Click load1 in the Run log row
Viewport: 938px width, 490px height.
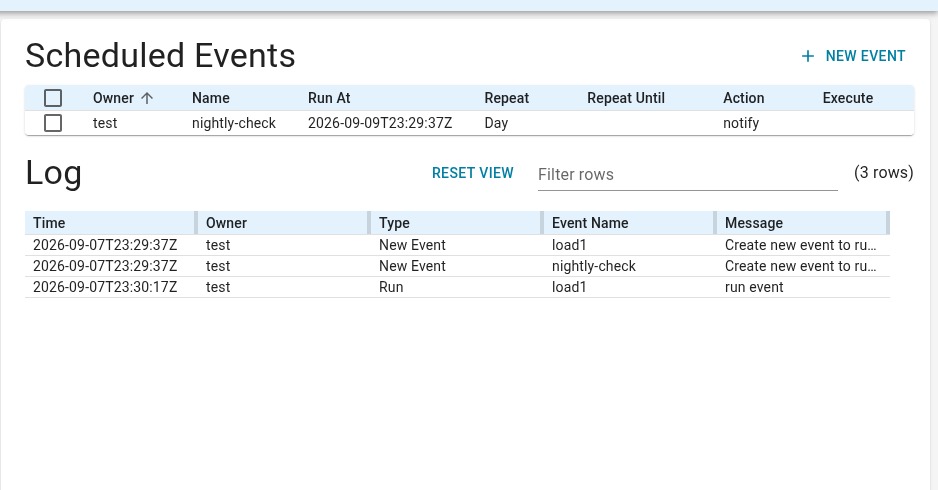tap(569, 287)
